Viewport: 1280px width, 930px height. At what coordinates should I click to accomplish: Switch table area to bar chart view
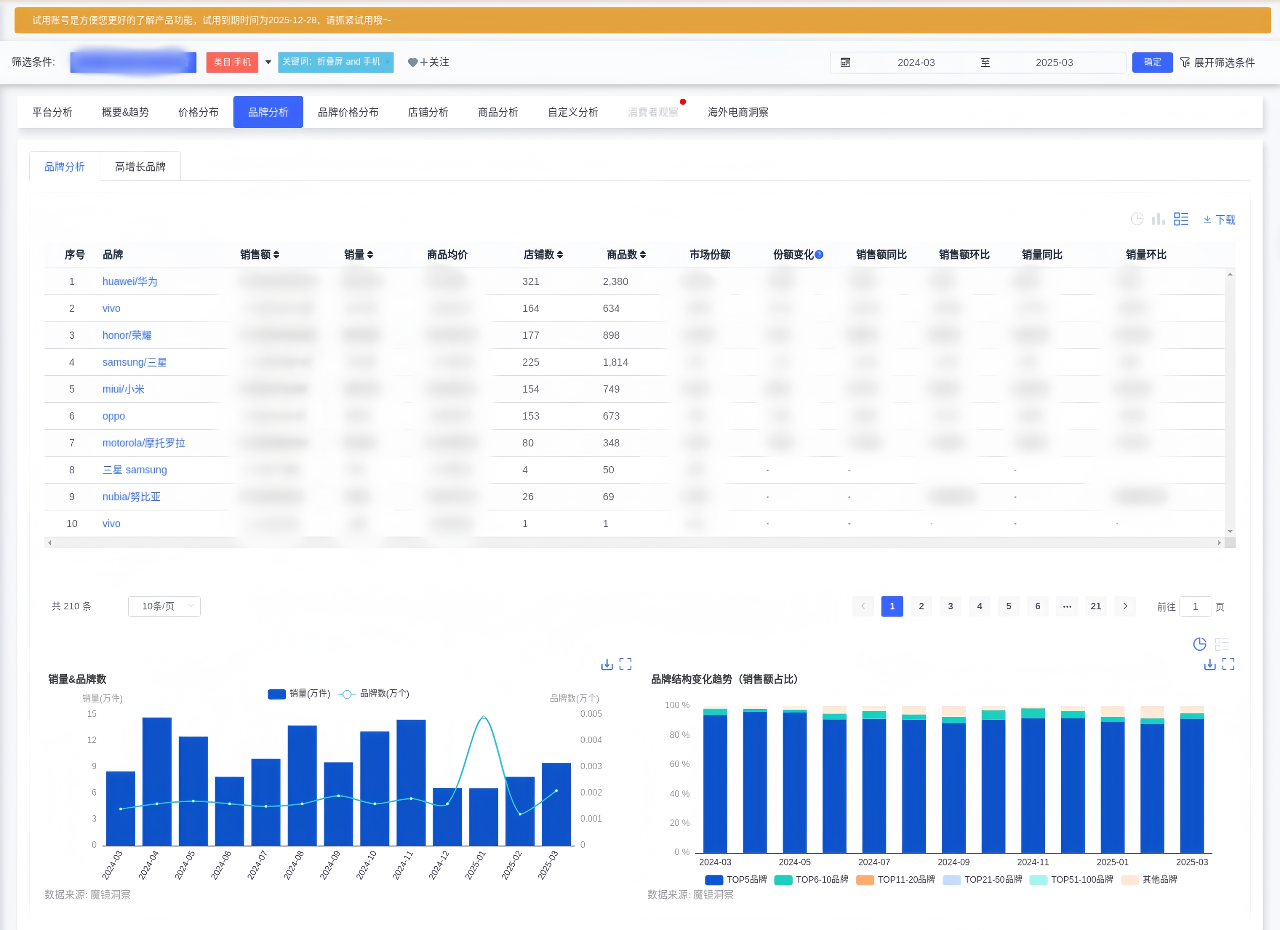1158,219
